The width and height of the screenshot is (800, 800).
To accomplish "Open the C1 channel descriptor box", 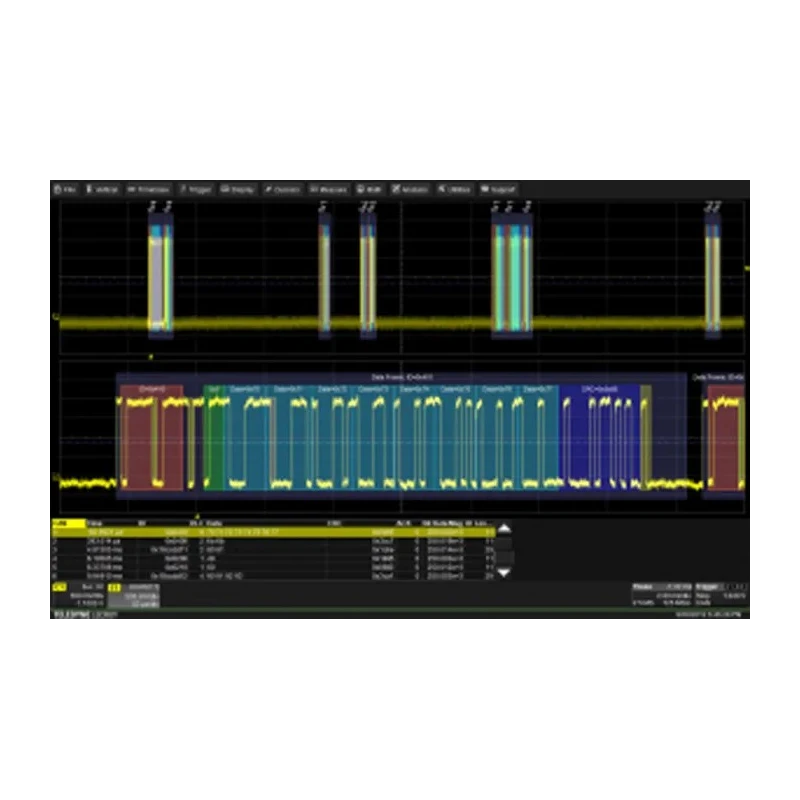I will (x=79, y=595).
